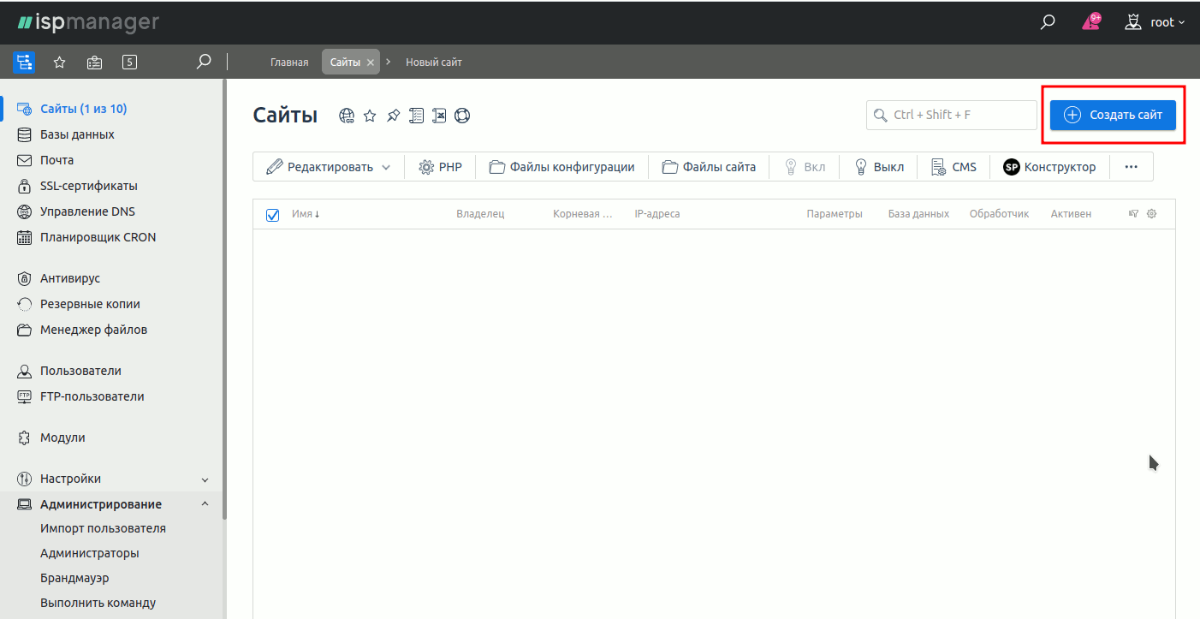Open the Конструктор site builder
This screenshot has height=619, width=1200.
1049,167
